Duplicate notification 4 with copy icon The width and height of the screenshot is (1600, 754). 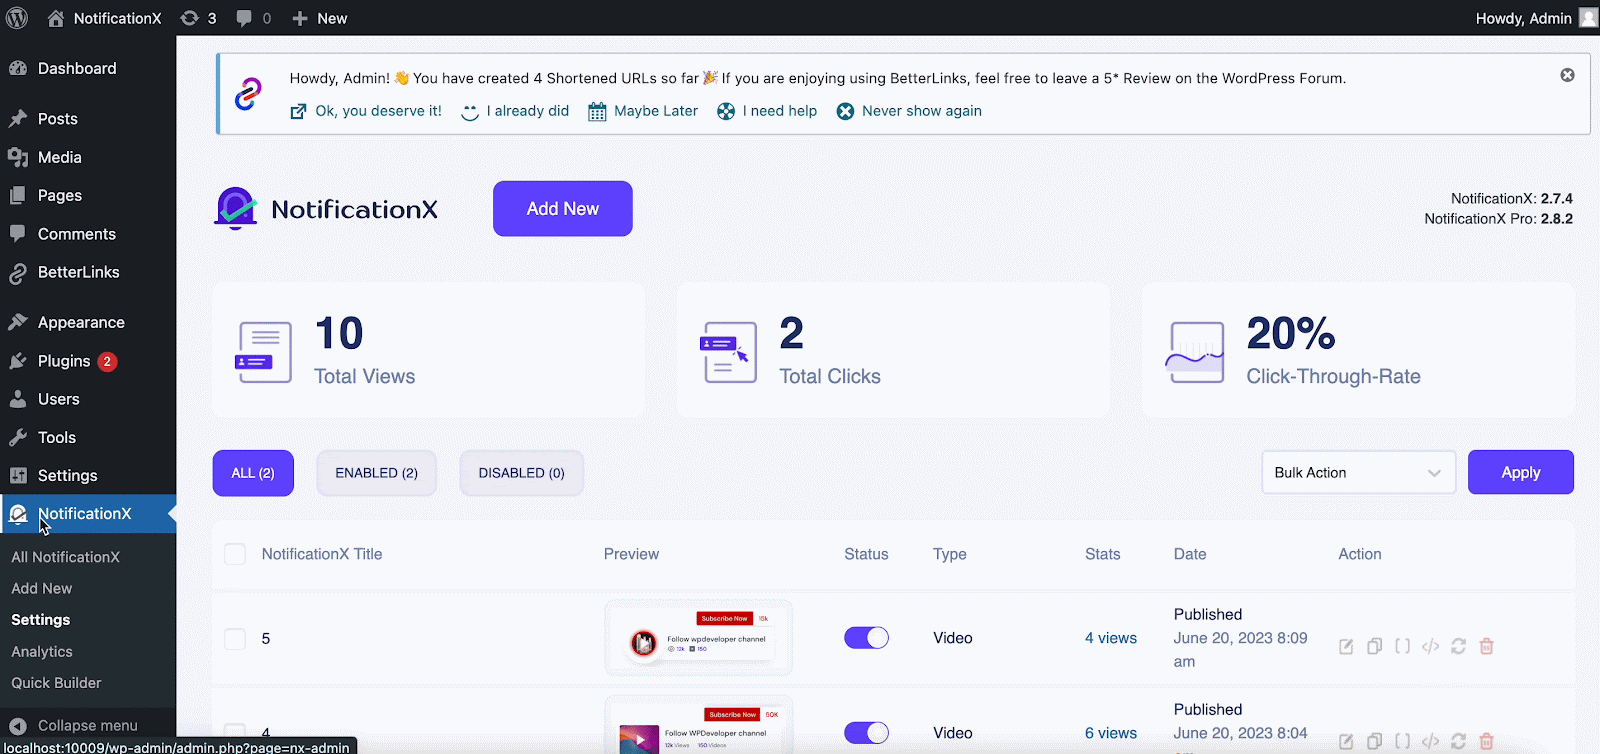1374,741
